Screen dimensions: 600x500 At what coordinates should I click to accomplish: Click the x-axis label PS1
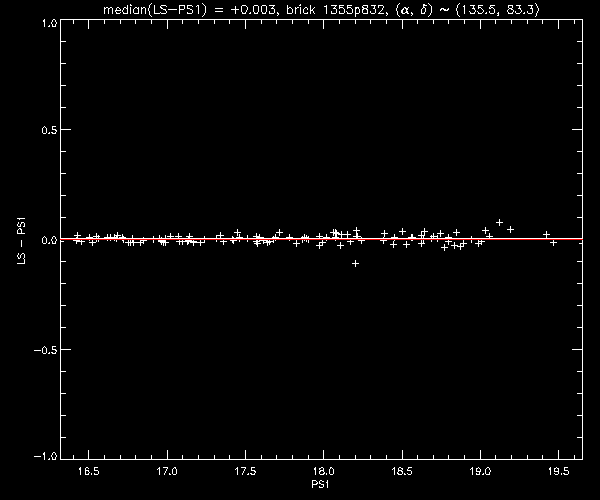click(320, 484)
